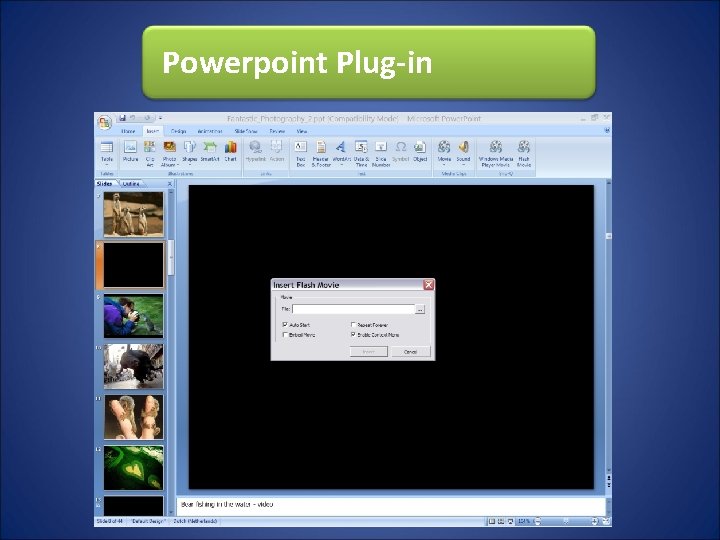This screenshot has width=720, height=540.
Task: Open the WordArt gallery
Action: [341, 153]
